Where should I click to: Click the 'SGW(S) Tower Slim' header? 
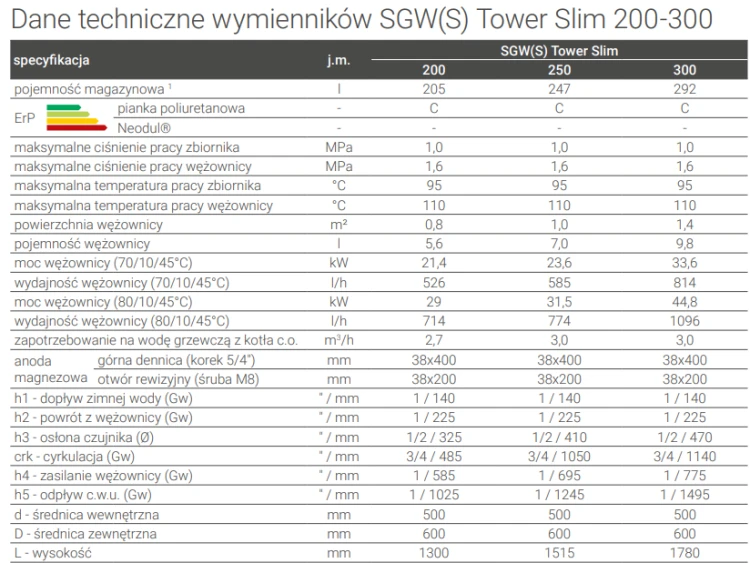pyautogui.click(x=559, y=51)
